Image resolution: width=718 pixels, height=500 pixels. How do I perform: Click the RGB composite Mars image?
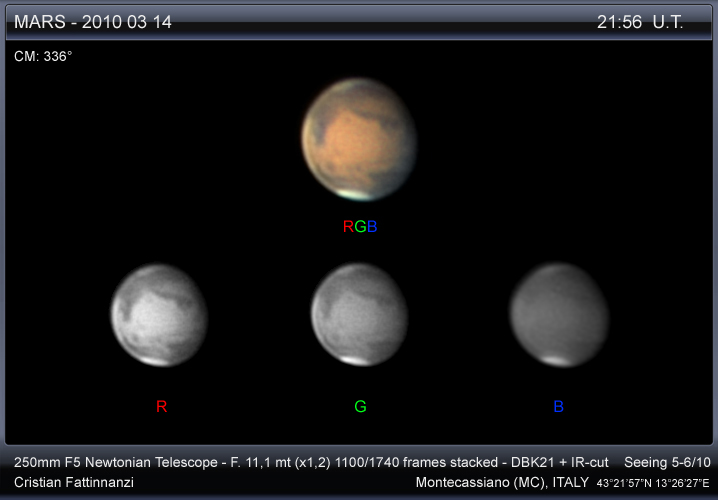click(x=359, y=139)
